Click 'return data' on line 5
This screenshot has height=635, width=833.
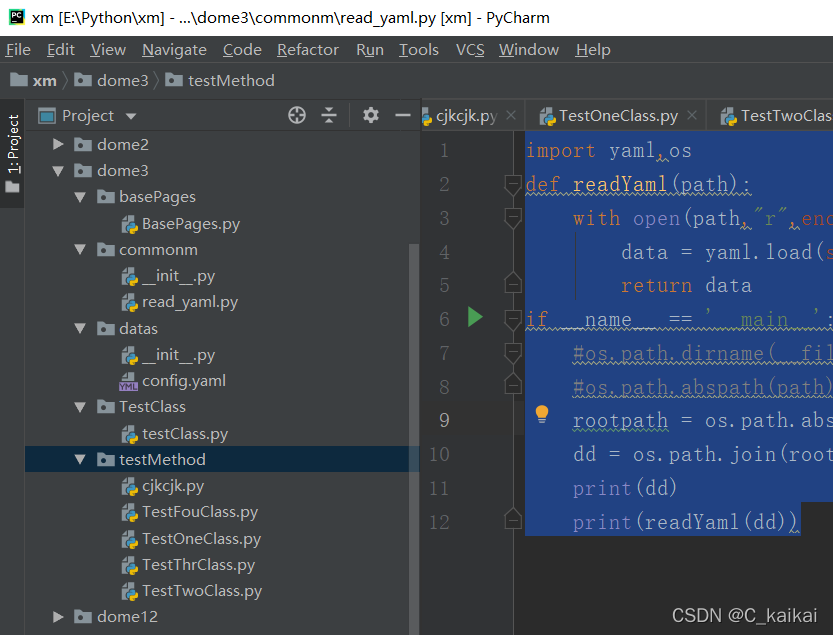click(x=686, y=285)
